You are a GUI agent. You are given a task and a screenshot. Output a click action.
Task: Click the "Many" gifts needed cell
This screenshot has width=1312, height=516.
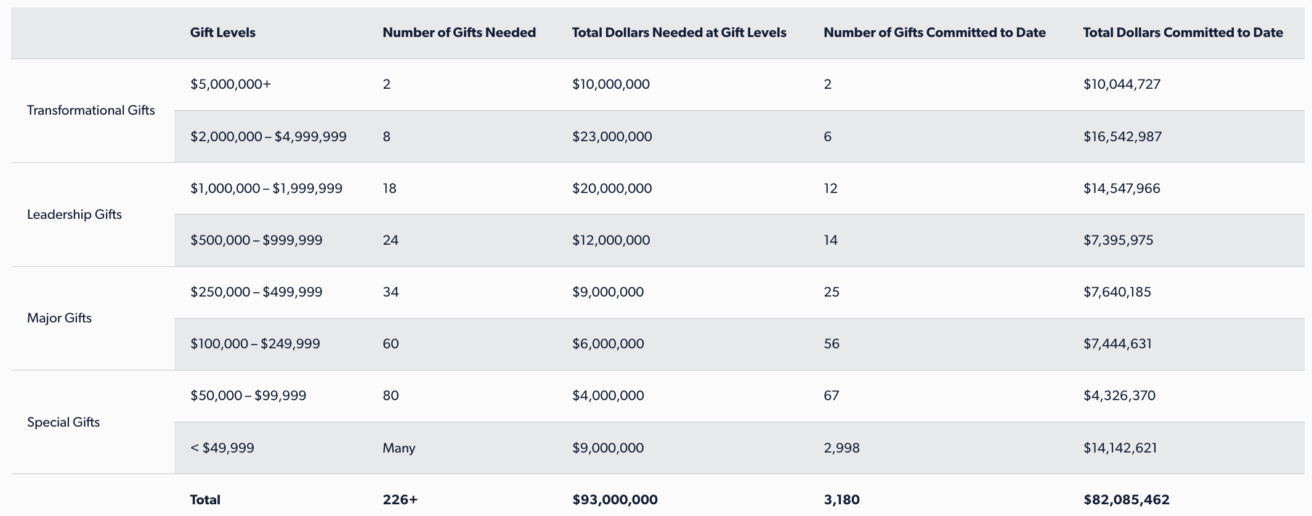point(398,449)
